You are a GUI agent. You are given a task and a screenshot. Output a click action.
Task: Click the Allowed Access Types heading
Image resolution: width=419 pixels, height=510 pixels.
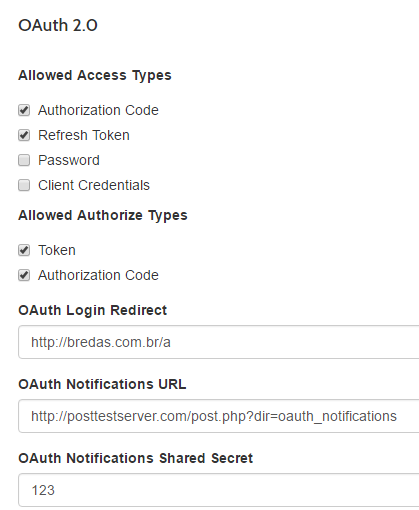click(95, 75)
